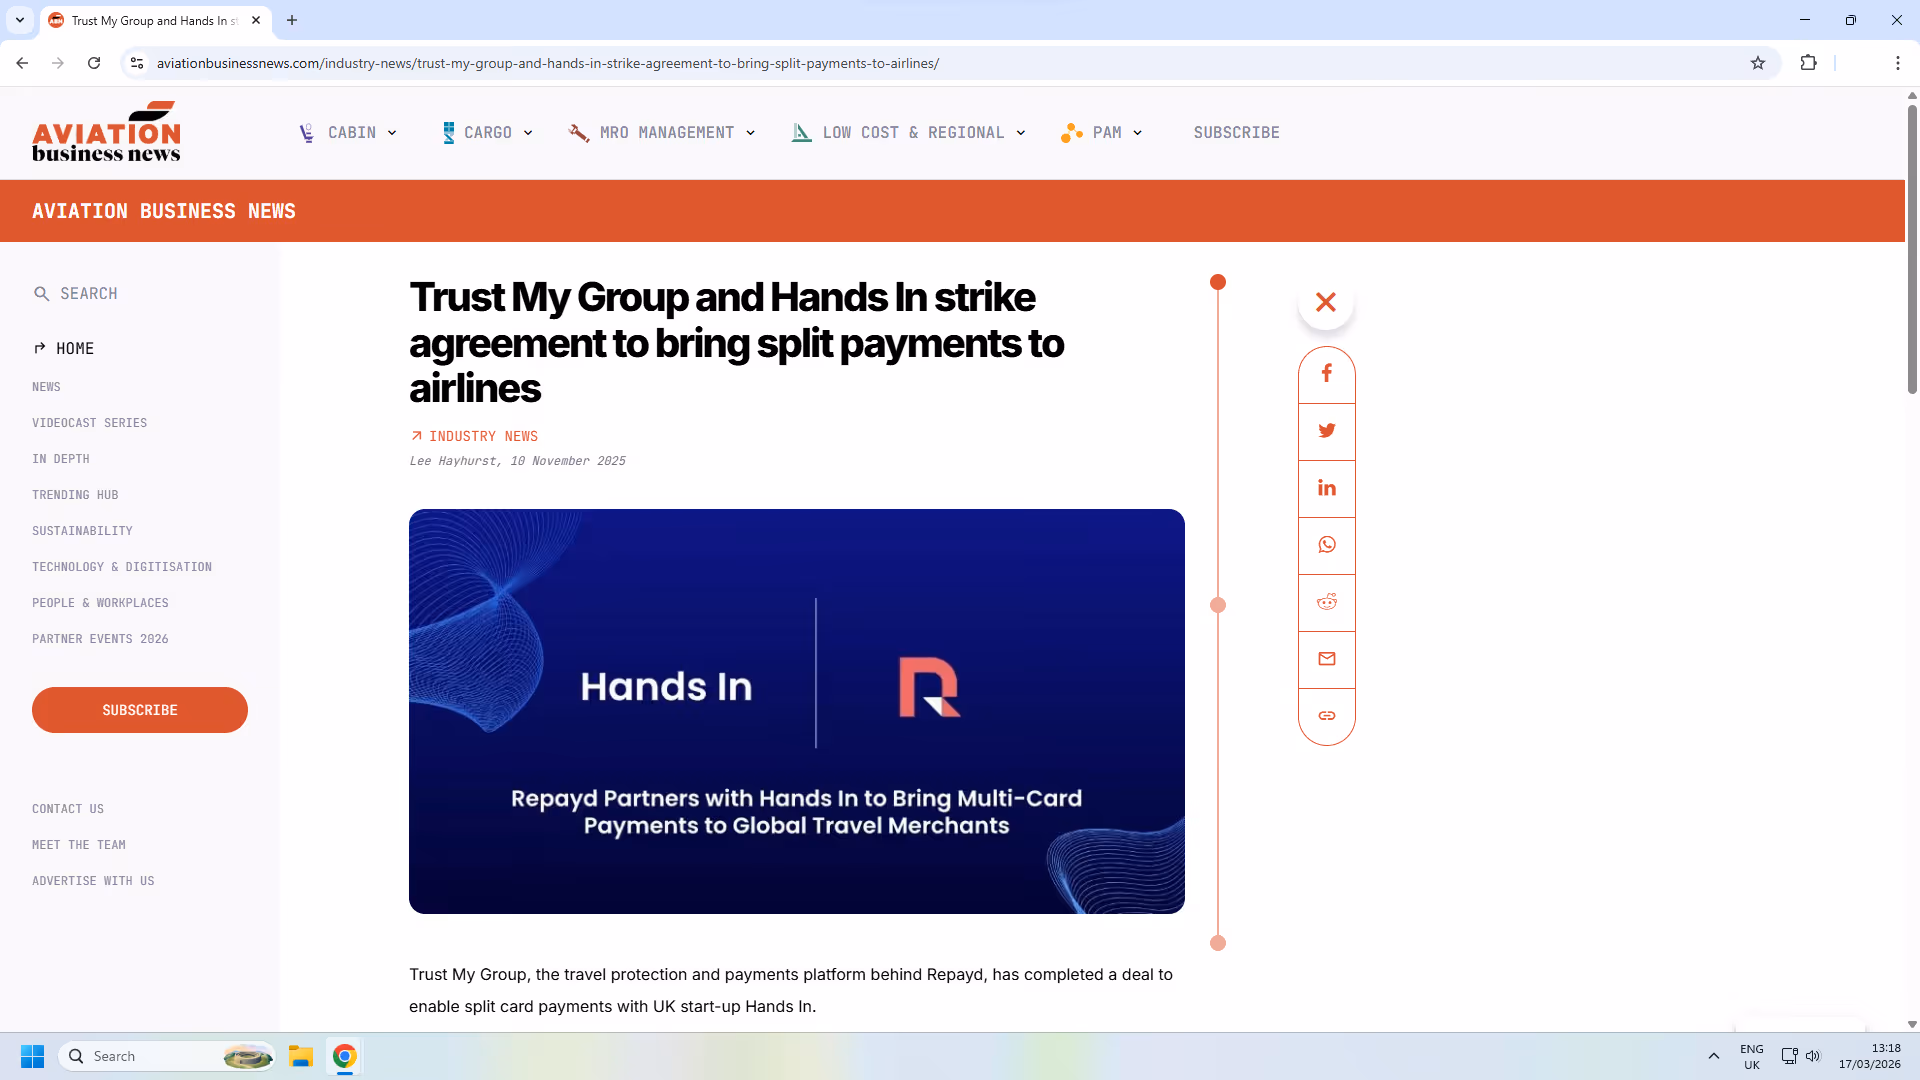
Task: Open Trending Hub link
Action: (75, 495)
